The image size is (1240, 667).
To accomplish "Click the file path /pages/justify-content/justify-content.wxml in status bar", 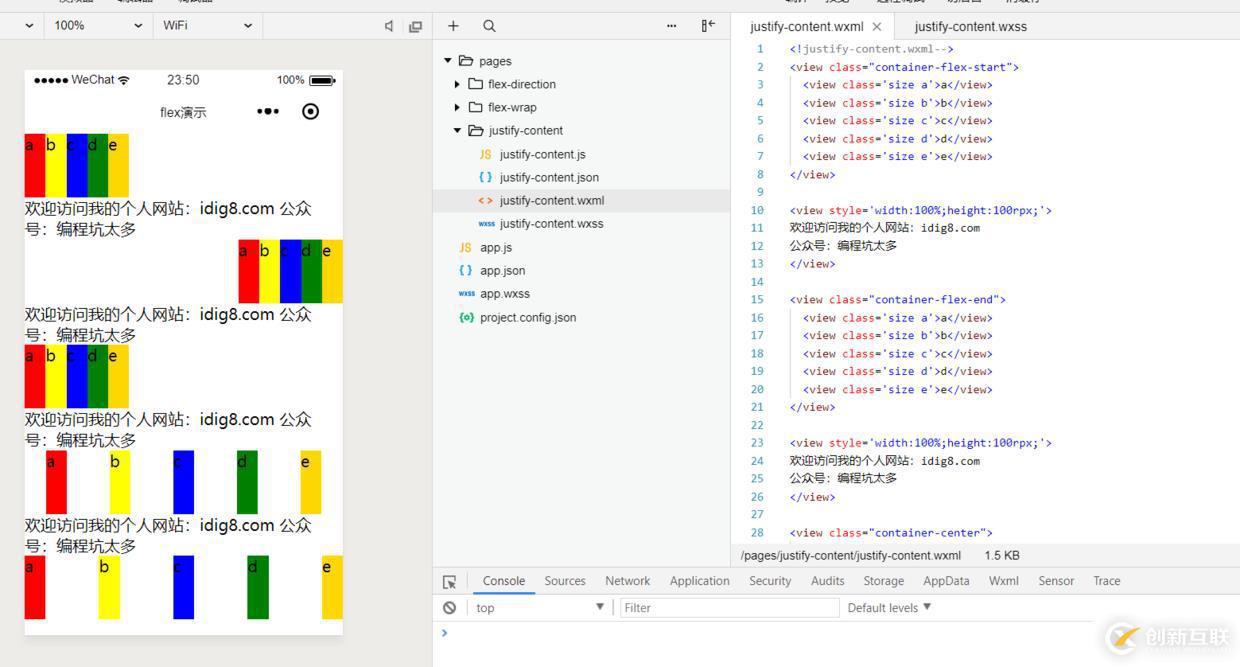I will [x=851, y=556].
